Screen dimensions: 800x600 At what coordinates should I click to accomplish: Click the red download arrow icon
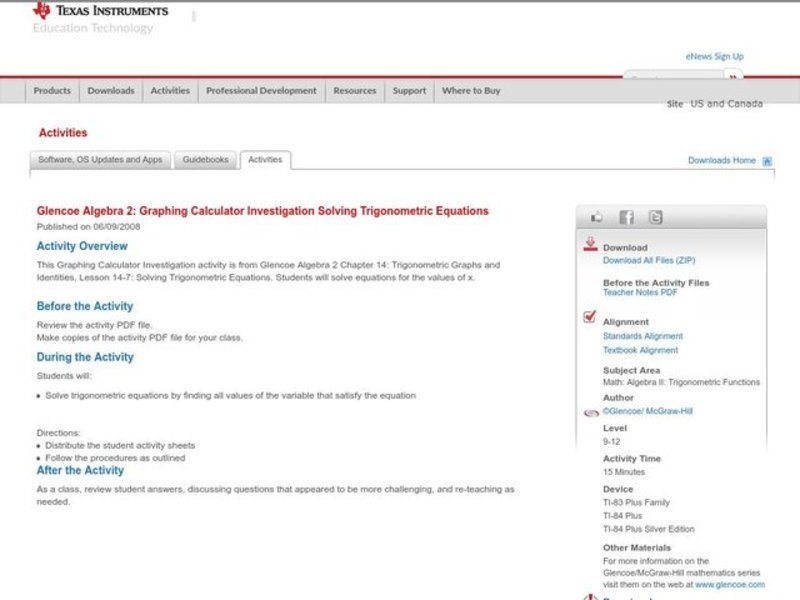[x=590, y=245]
